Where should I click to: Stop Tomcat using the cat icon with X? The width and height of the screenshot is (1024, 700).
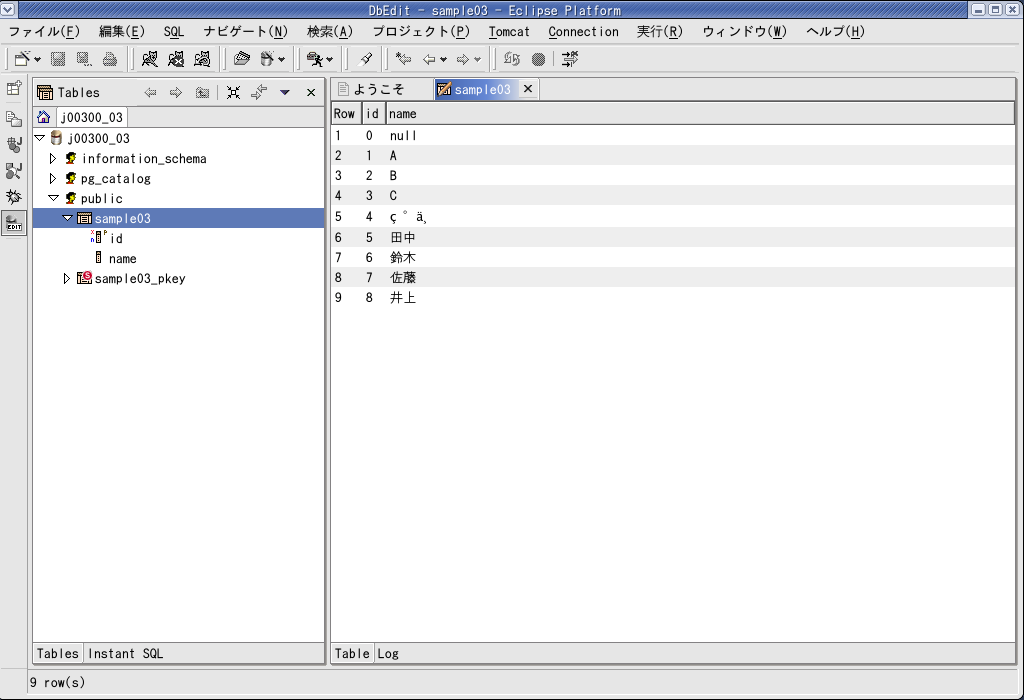coord(176,59)
